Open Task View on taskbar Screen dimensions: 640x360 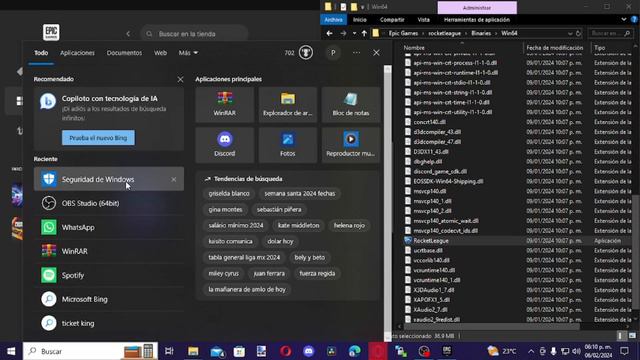tap(169, 351)
